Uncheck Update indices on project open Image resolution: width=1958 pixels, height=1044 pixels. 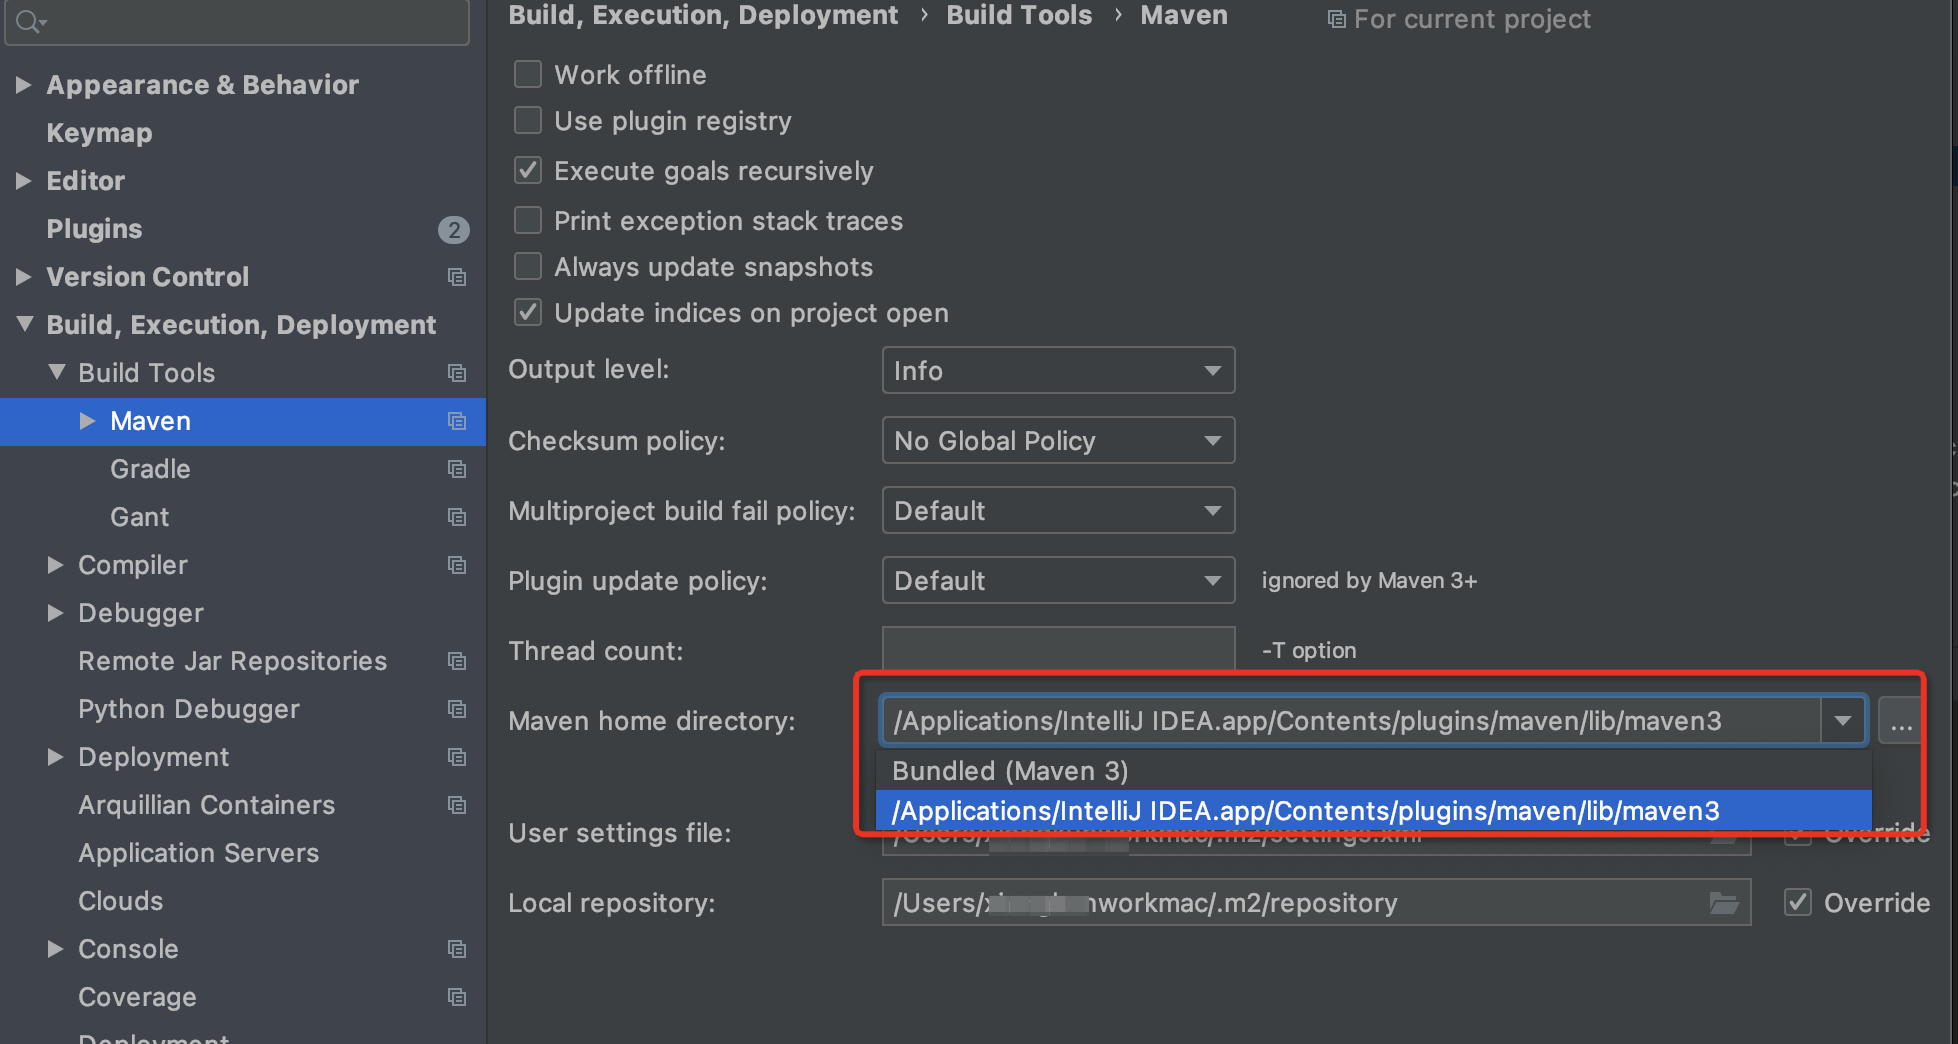coord(528,313)
